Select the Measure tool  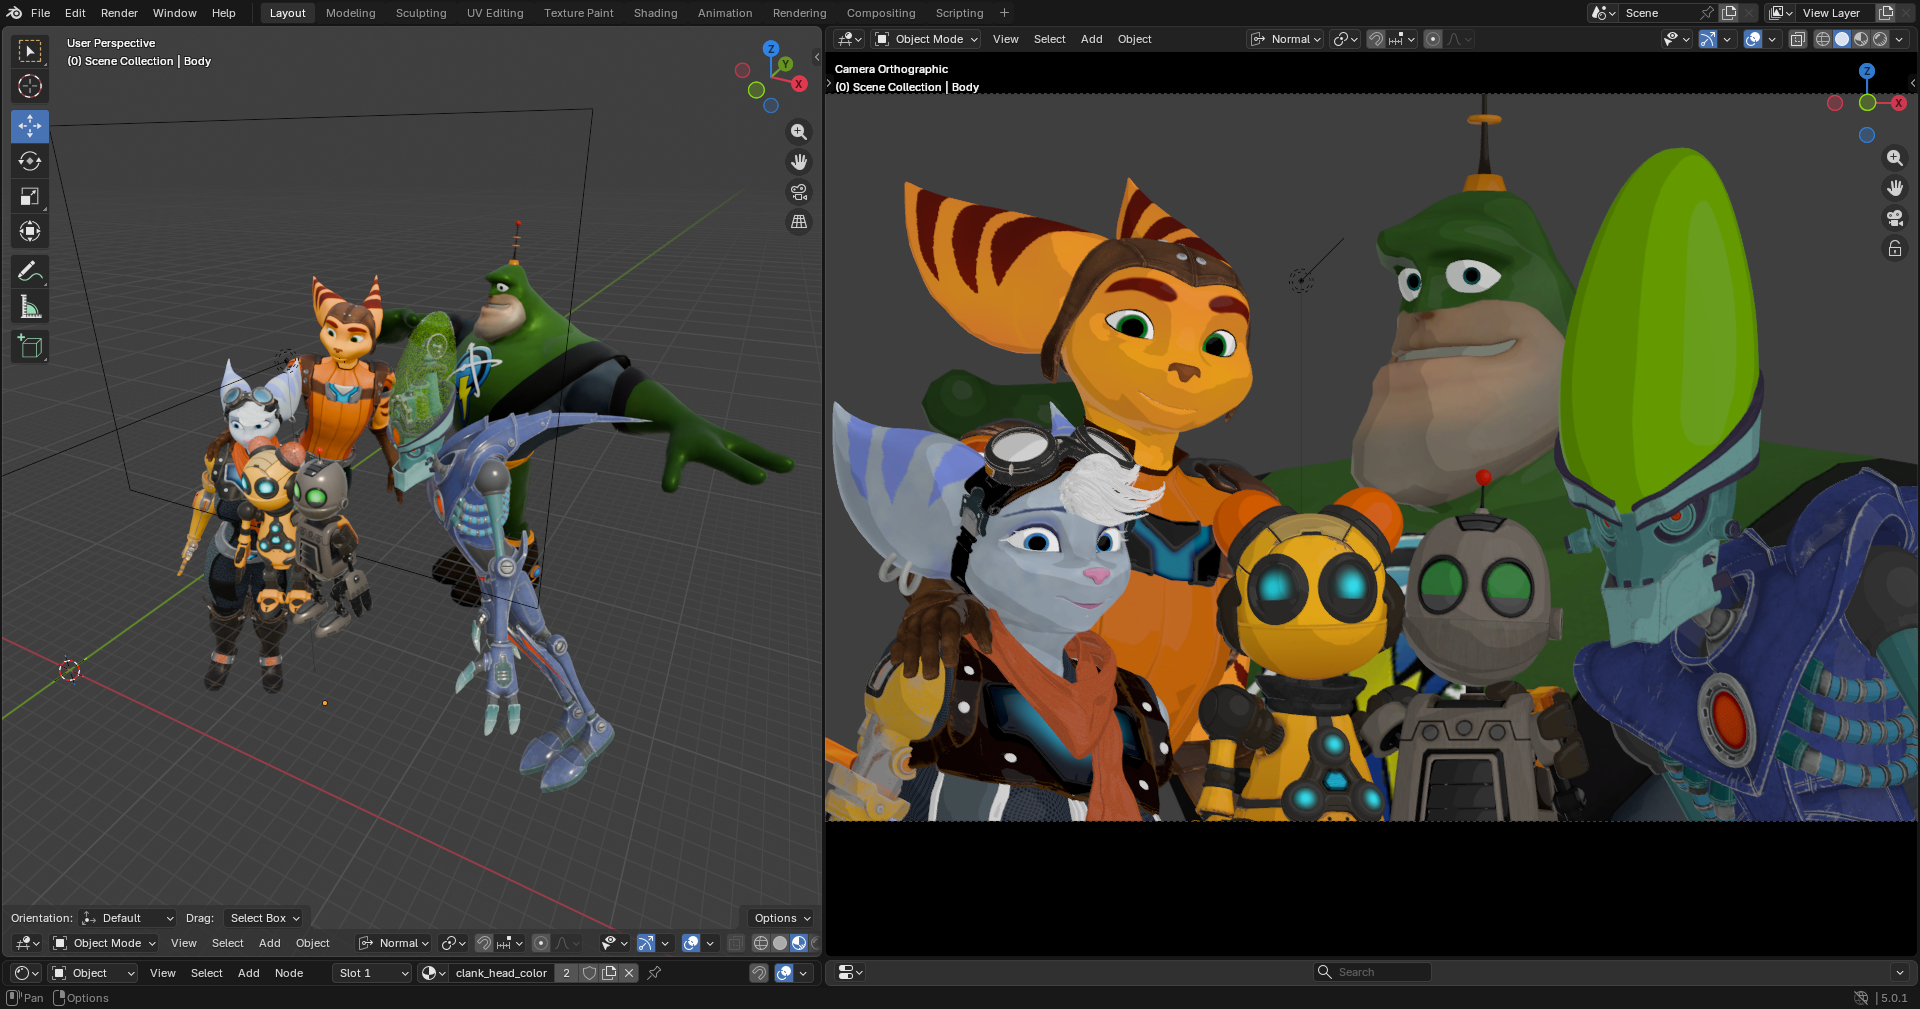pos(30,307)
